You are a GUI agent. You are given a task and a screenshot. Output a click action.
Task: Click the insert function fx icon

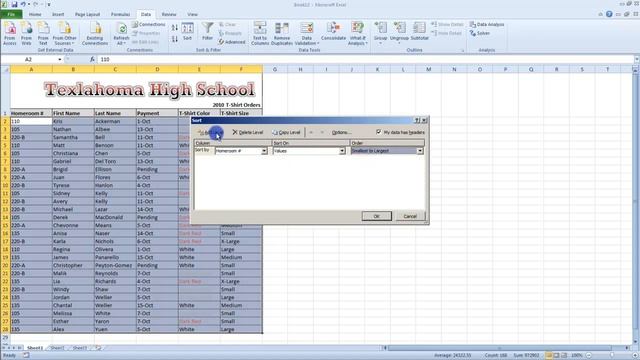pos(92,60)
